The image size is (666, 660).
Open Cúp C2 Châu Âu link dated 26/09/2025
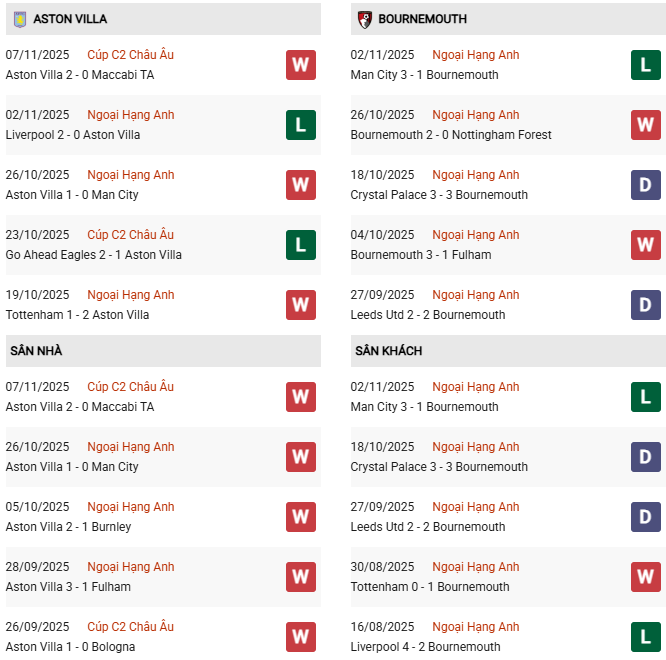coord(130,627)
